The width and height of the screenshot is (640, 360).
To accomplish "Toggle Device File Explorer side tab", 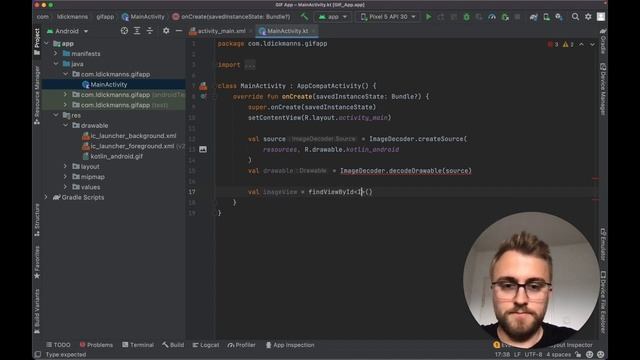I will point(603,302).
